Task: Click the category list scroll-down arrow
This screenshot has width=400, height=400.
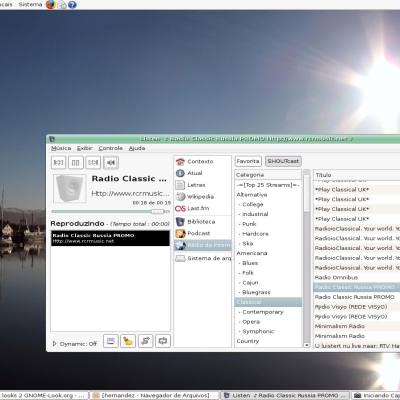Action: 307,345
